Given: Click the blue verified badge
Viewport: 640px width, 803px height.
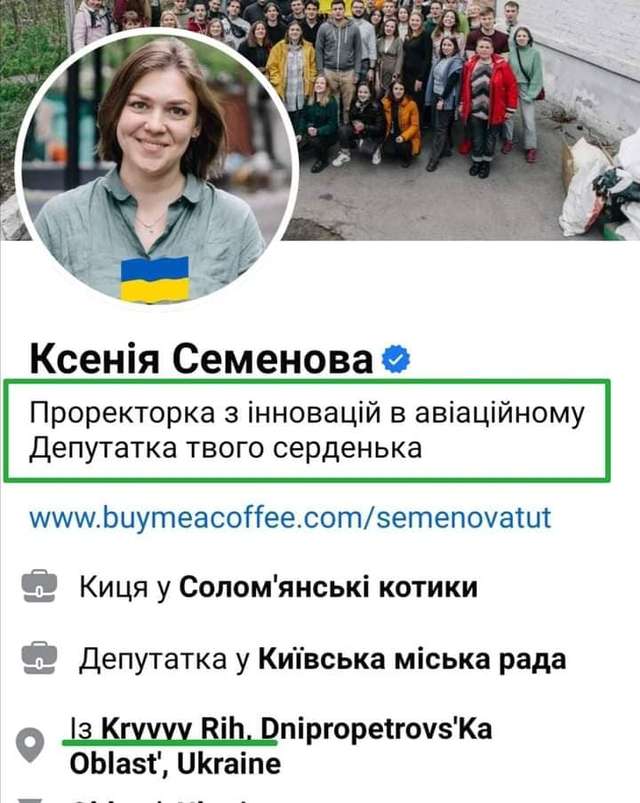Looking at the screenshot, I should click(396, 360).
